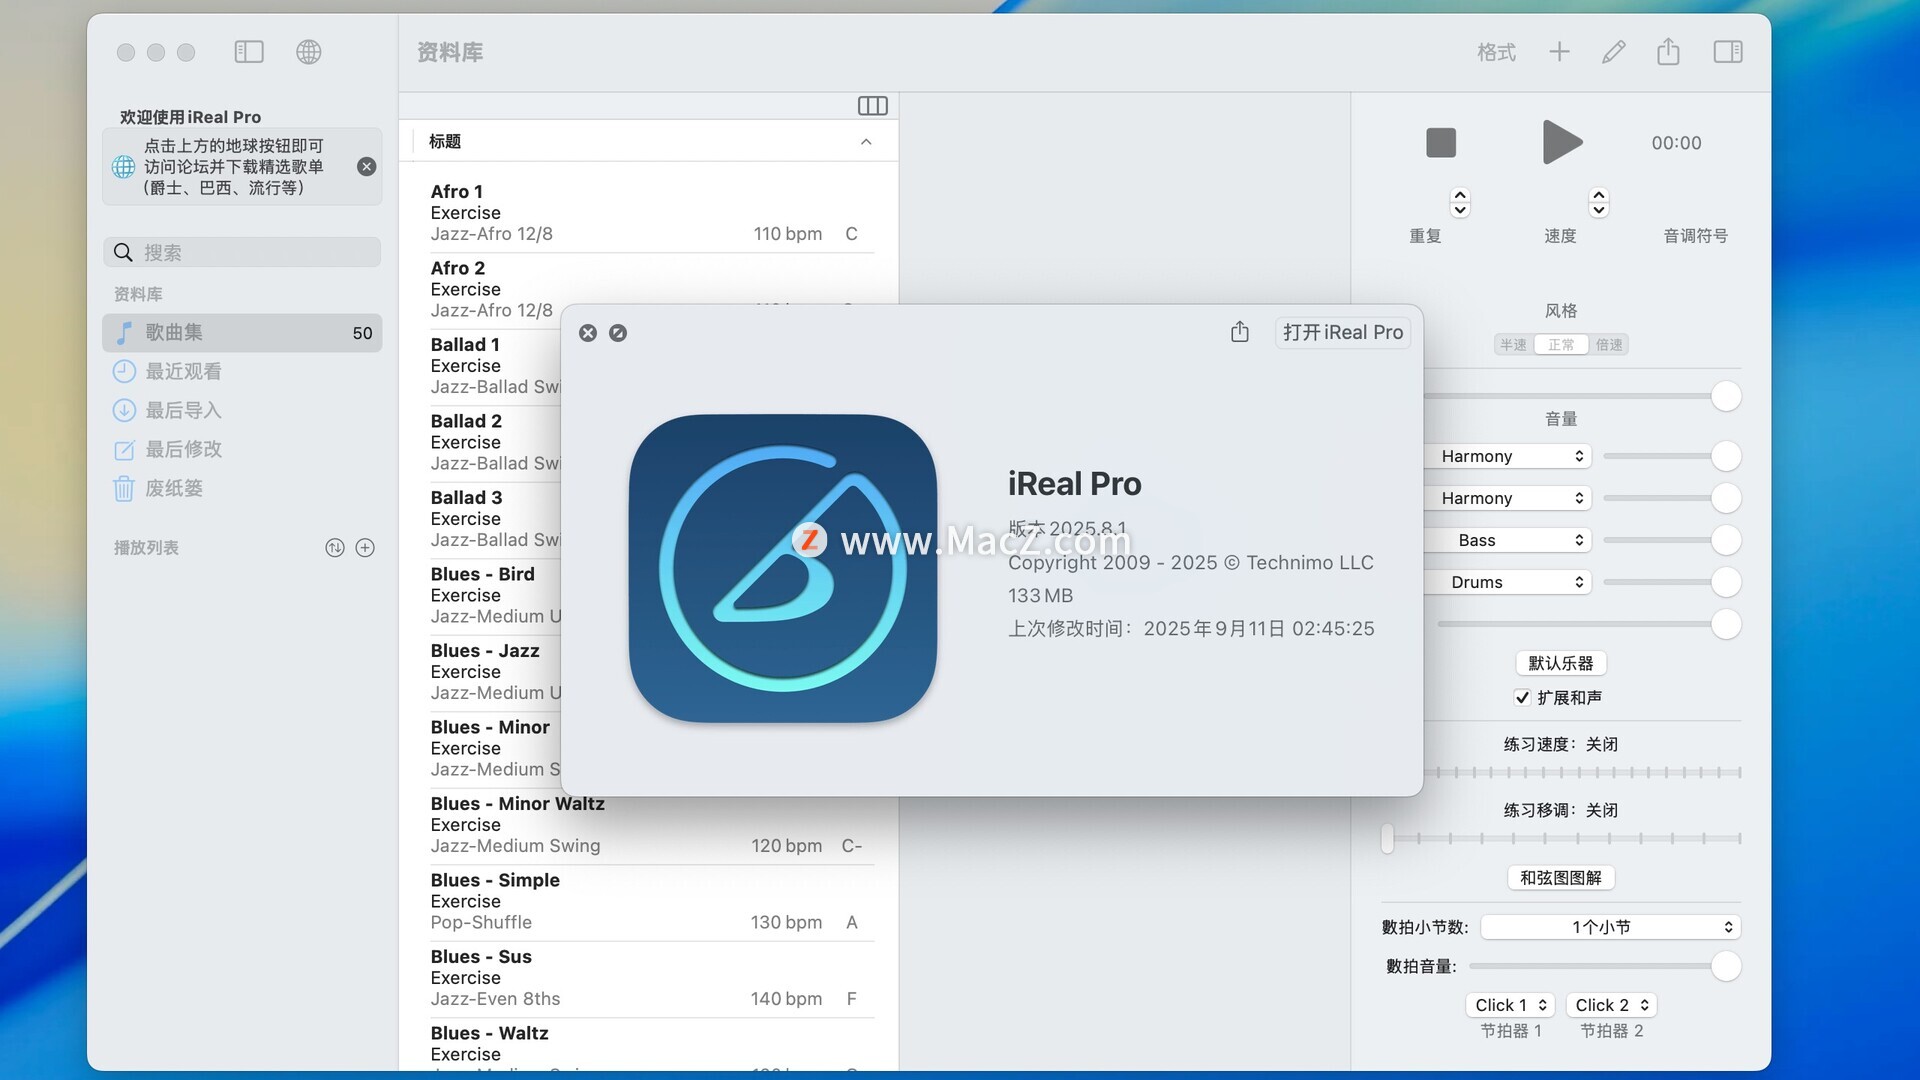Open the forums via globe toolbar icon

click(x=309, y=52)
